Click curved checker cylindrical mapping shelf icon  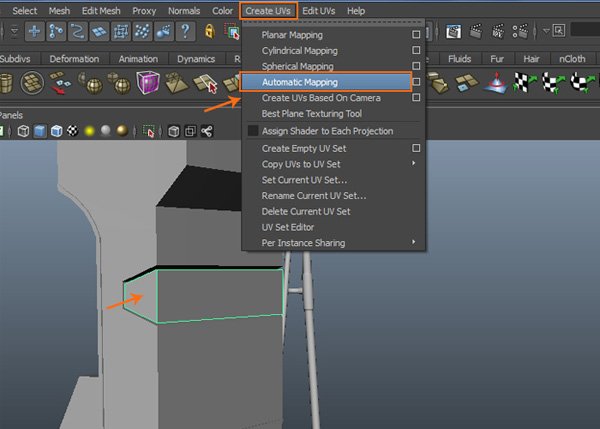[x=554, y=83]
